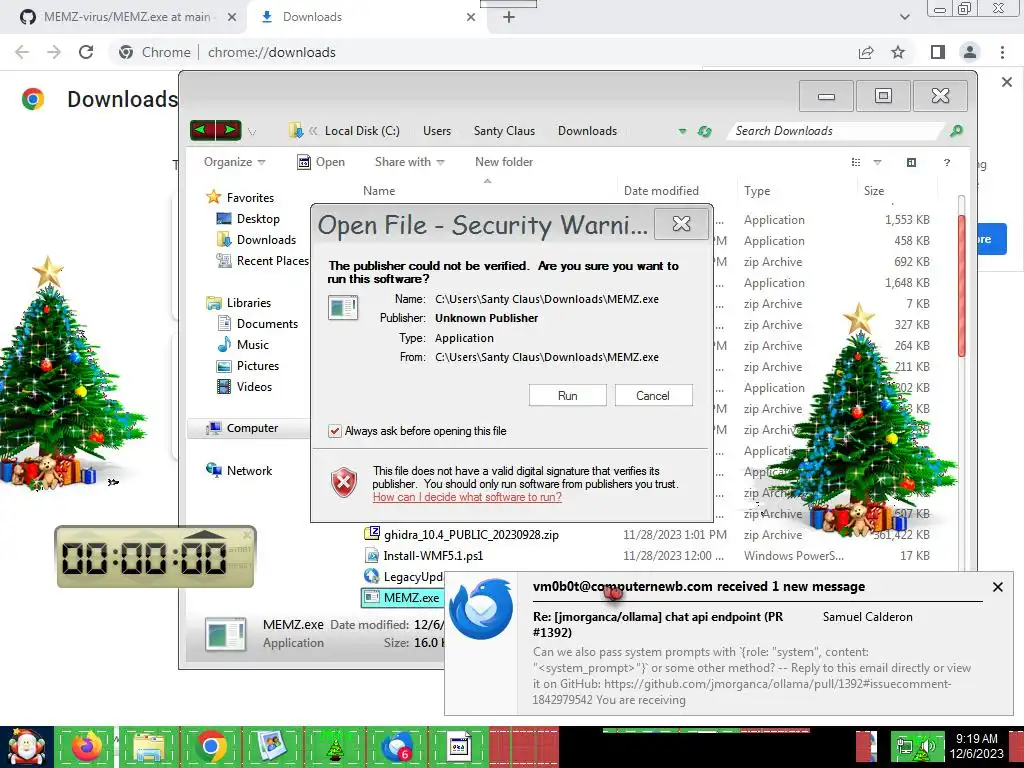Open Thunderbird from the taskbar
Screen dimensions: 1024x768
click(397, 746)
